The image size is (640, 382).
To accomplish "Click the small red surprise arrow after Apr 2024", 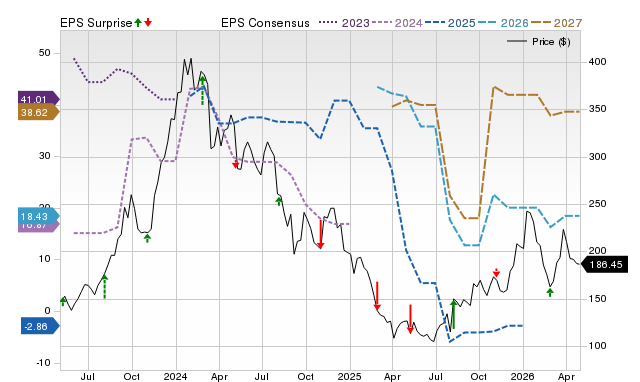I will pyautogui.click(x=236, y=164).
